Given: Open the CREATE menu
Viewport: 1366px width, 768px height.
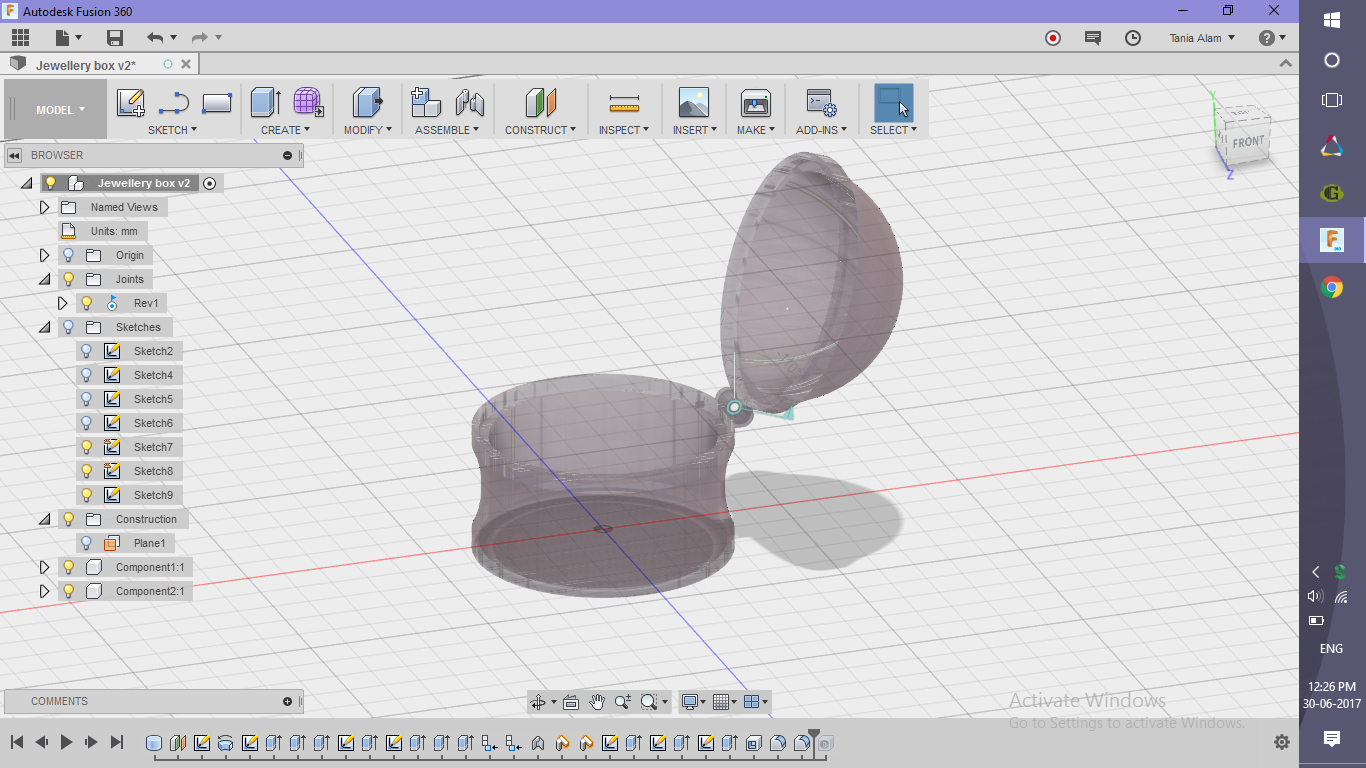Looking at the screenshot, I should coord(285,130).
